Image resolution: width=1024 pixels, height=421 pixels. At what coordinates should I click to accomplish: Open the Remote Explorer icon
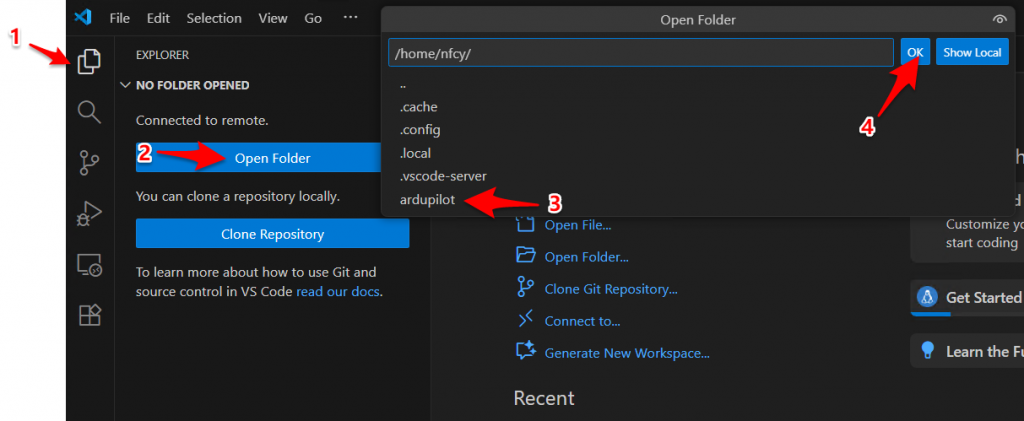pyautogui.click(x=90, y=265)
